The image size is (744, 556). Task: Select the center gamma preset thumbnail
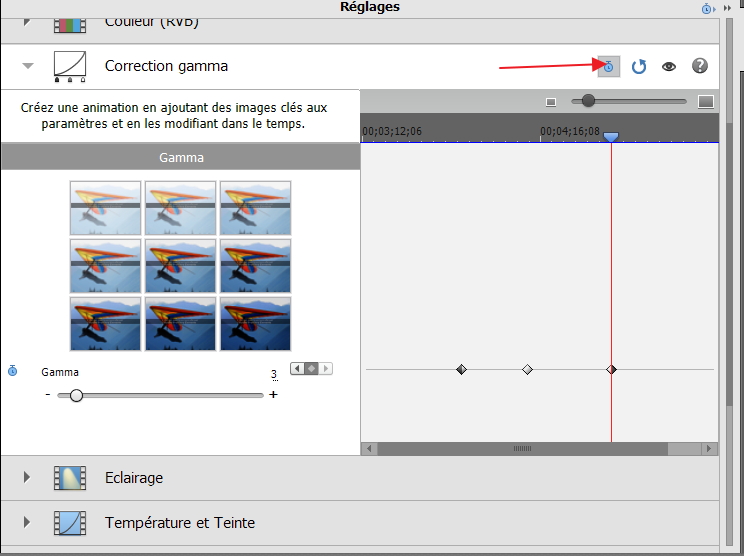[180, 266]
